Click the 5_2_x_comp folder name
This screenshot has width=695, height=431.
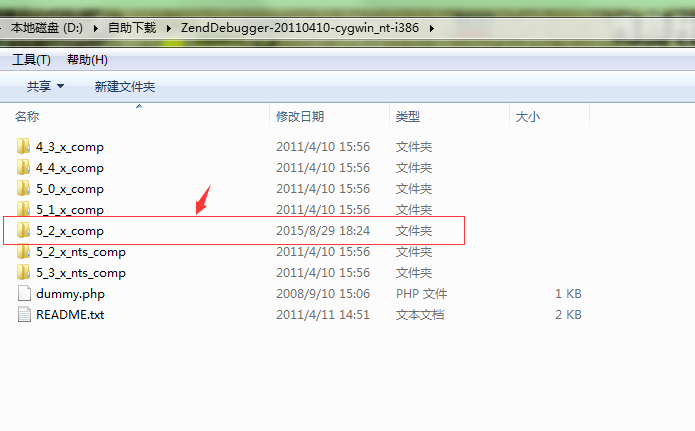click(70, 231)
